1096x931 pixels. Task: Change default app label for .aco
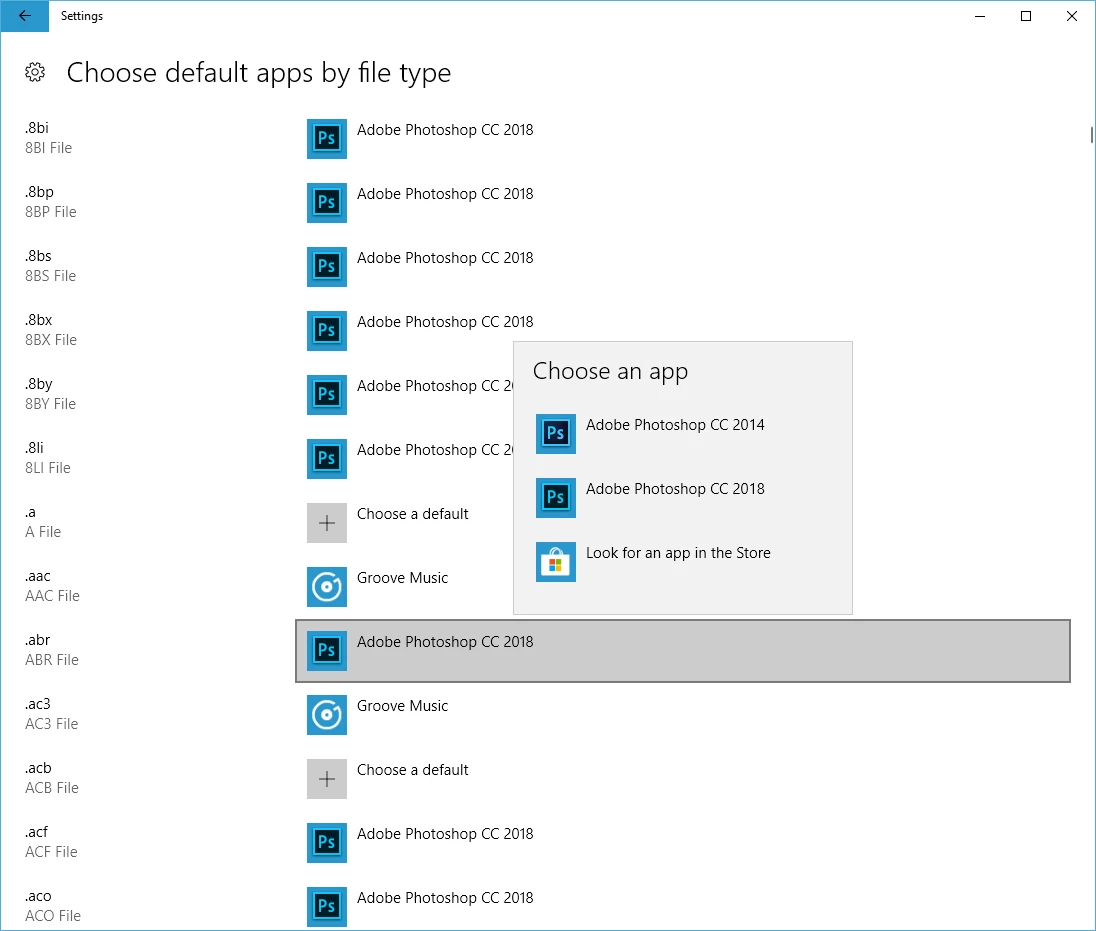tap(445, 898)
